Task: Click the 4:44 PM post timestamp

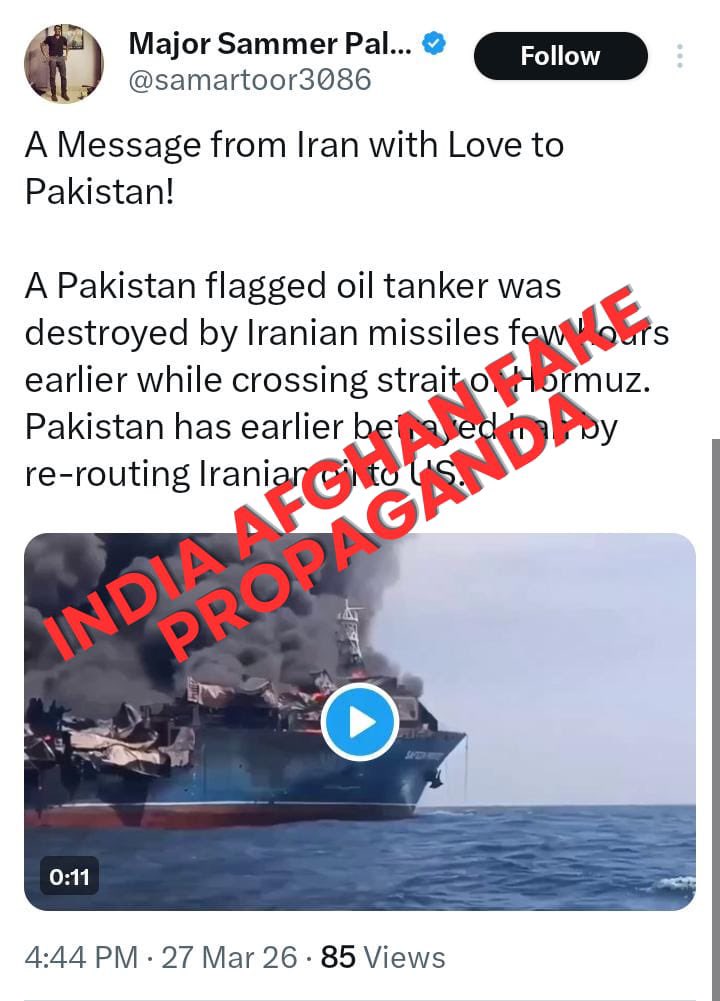Action: tap(81, 957)
